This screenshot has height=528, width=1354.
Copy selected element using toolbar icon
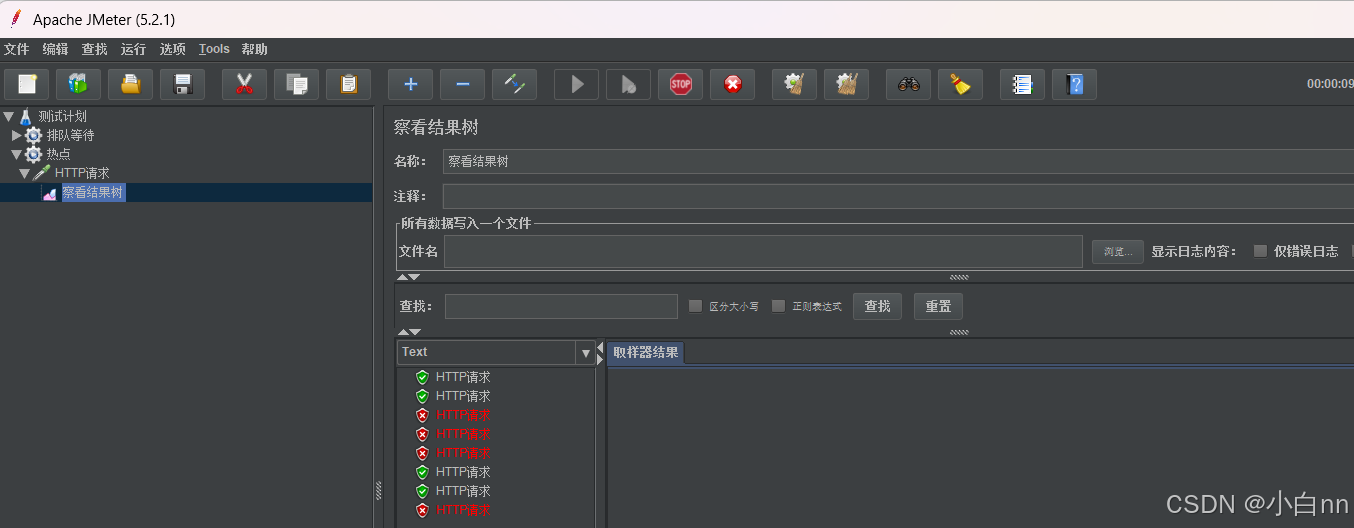tap(296, 84)
